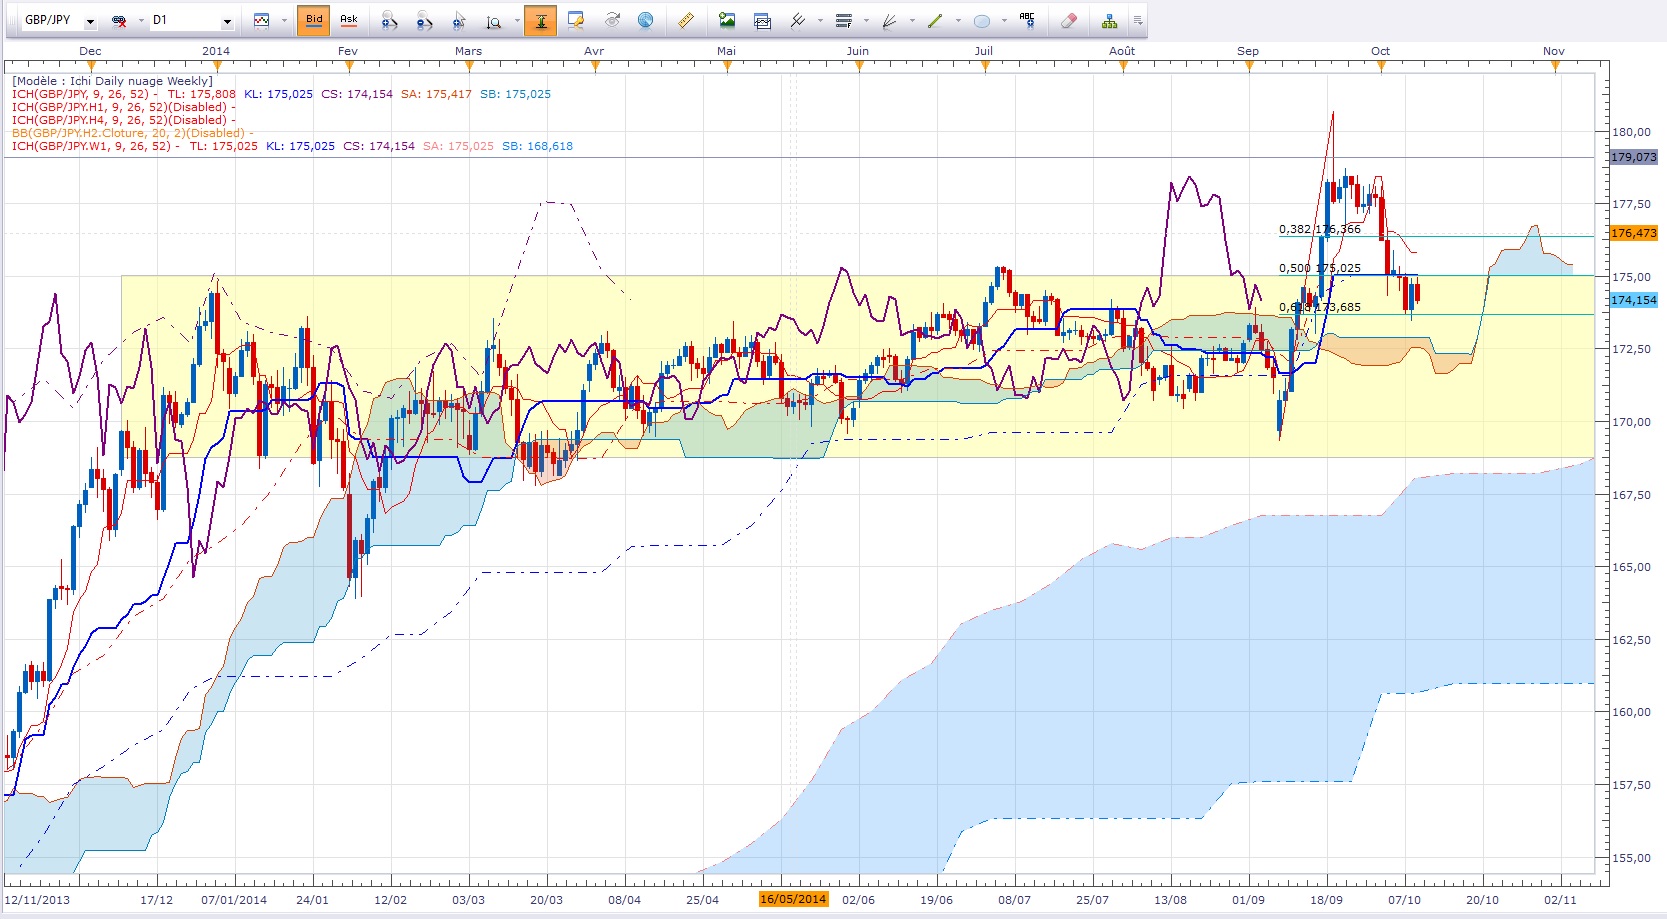Click the ICH(GBP/JPY.W1, 9, 26, 52) indicator label
The height and width of the screenshot is (919, 1667).
[x=92, y=146]
